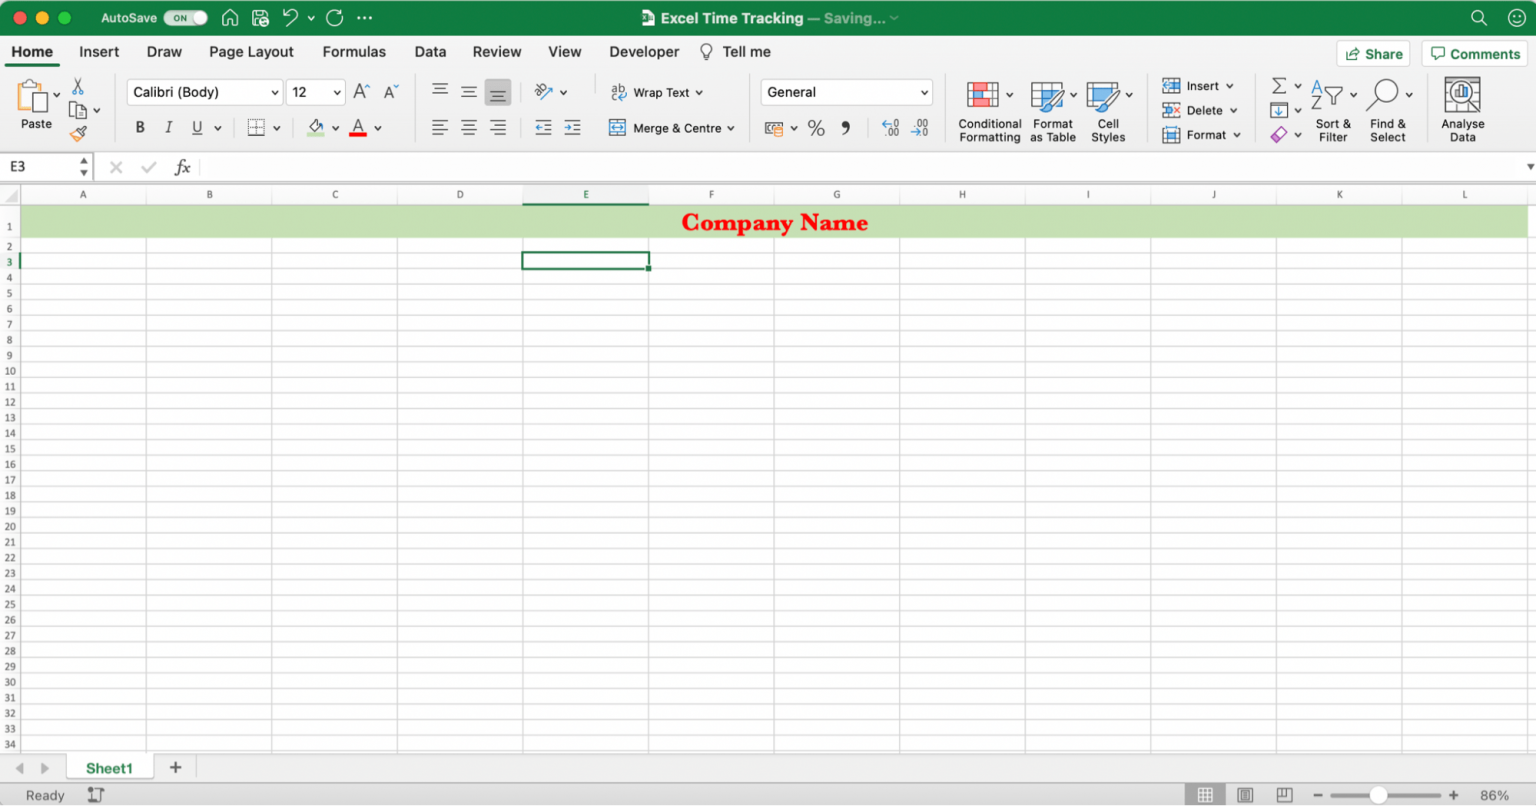Switch to the Formulas ribbon tab
The image size is (1536, 806).
[x=354, y=52]
